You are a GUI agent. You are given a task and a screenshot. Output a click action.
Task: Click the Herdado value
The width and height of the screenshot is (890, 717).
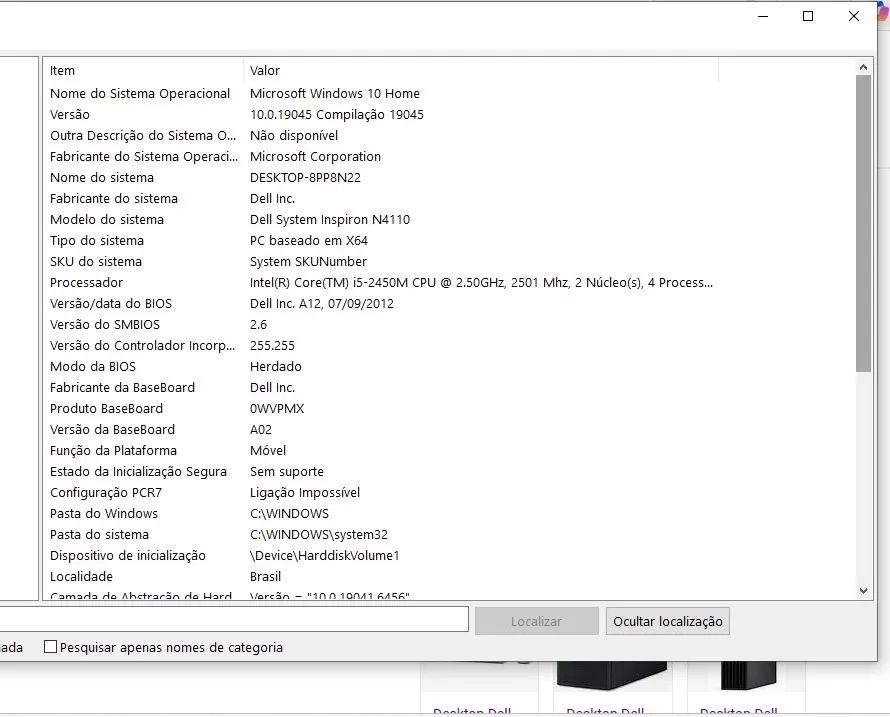pyautogui.click(x=276, y=366)
